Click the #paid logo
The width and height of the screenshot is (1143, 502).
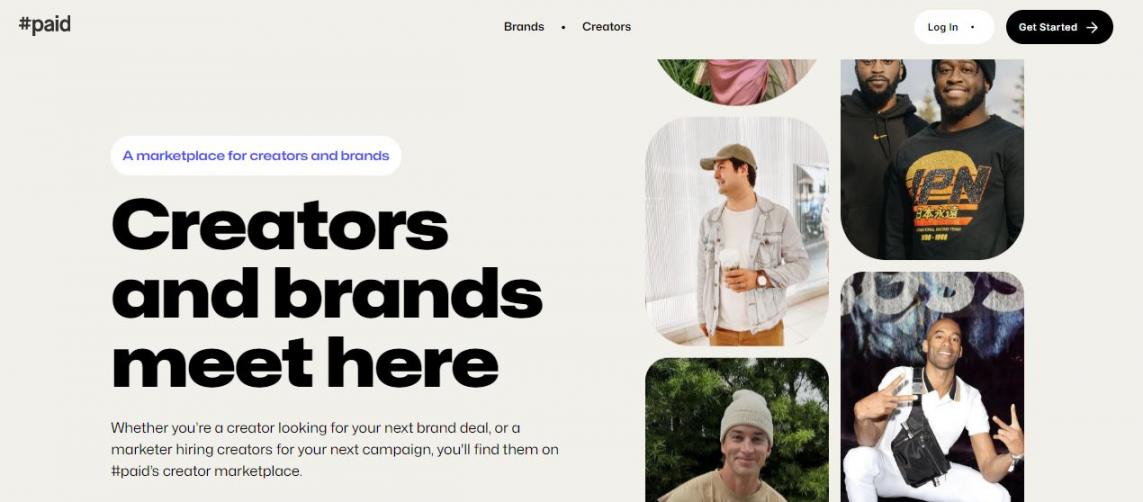[x=44, y=25]
